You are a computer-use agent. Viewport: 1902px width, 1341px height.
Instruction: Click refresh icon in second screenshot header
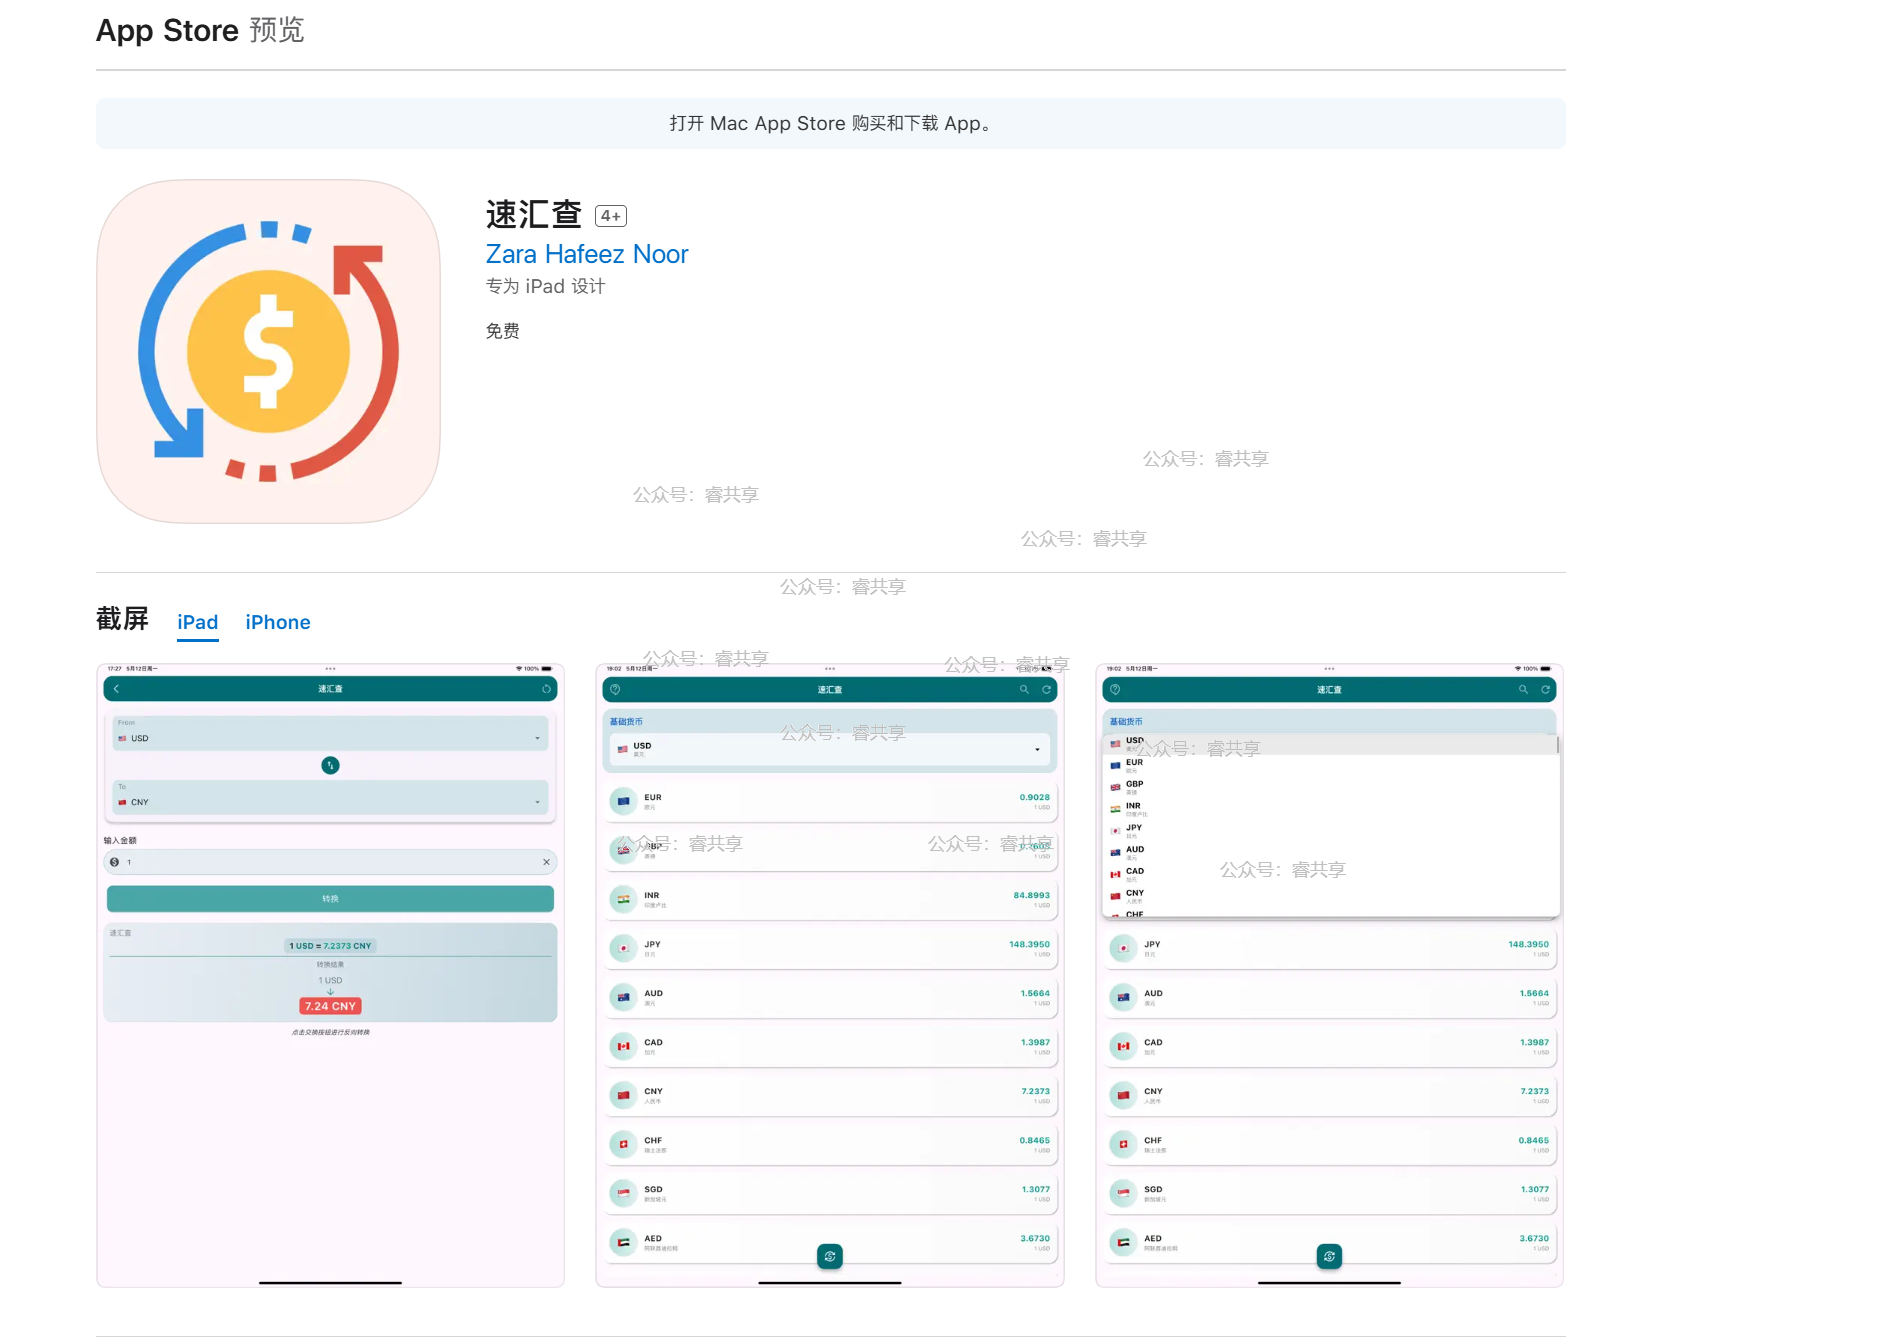pyautogui.click(x=1046, y=690)
